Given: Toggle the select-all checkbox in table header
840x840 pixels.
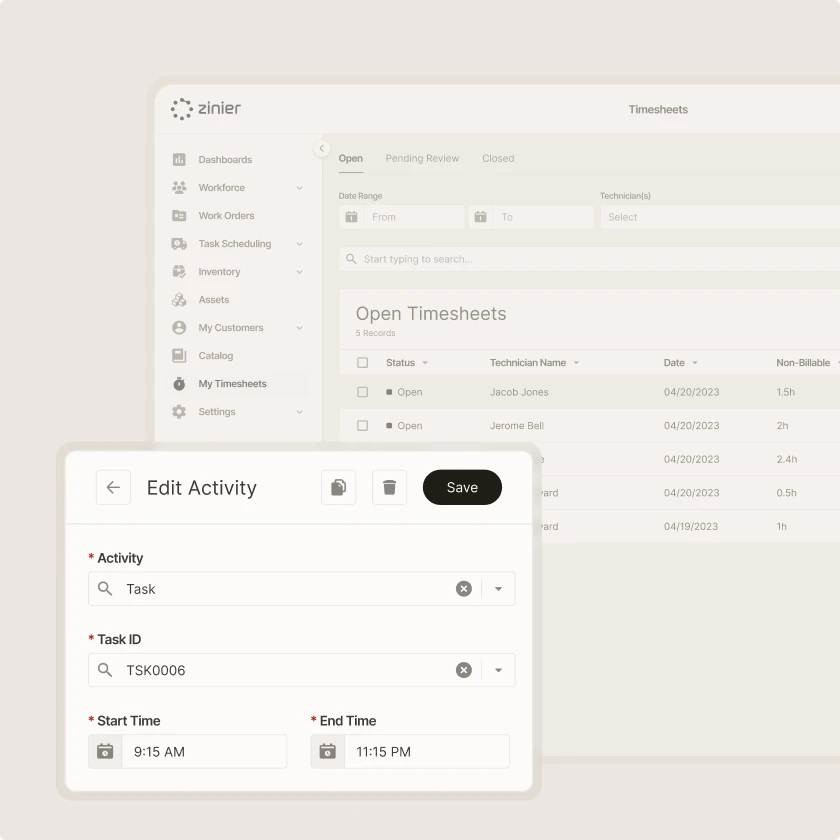Looking at the screenshot, I should point(363,363).
